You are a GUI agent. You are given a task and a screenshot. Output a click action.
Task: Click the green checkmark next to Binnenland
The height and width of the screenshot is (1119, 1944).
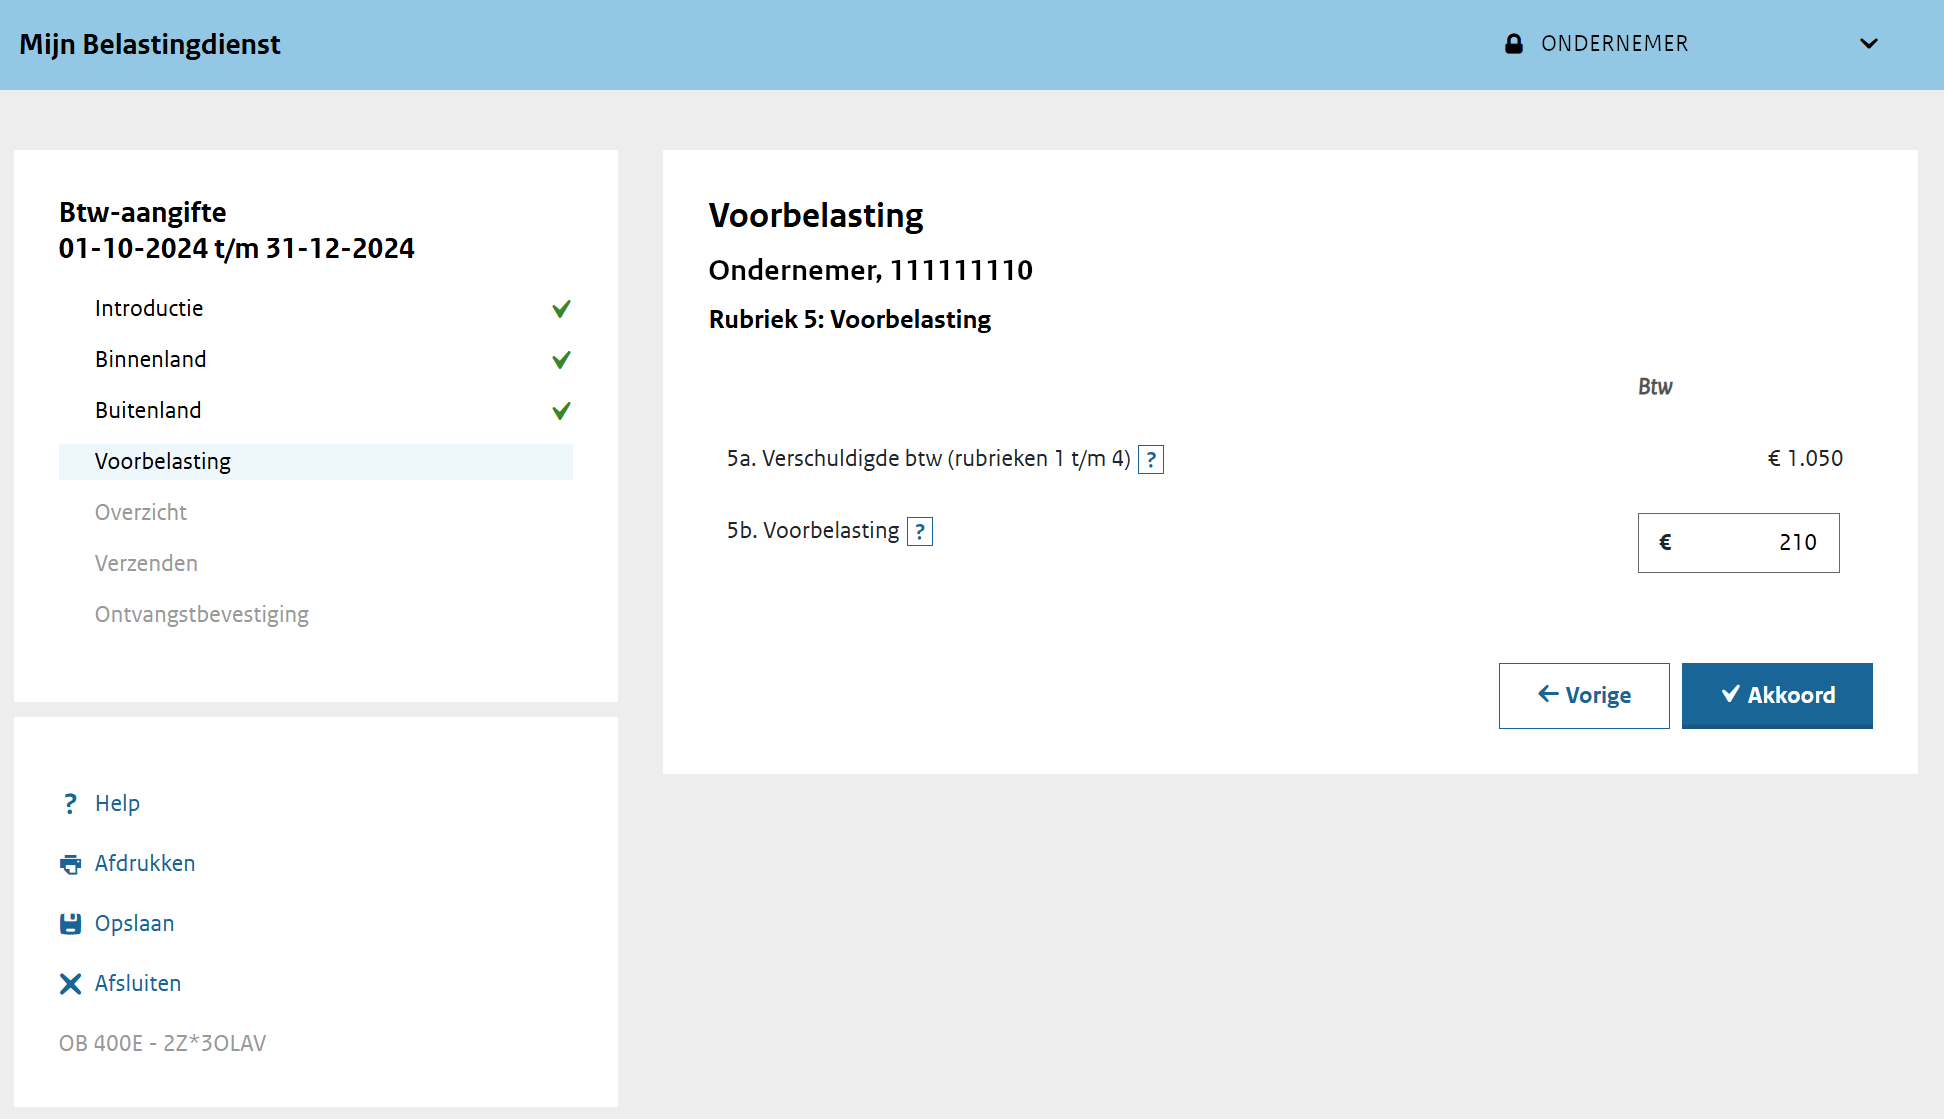pyautogui.click(x=561, y=360)
